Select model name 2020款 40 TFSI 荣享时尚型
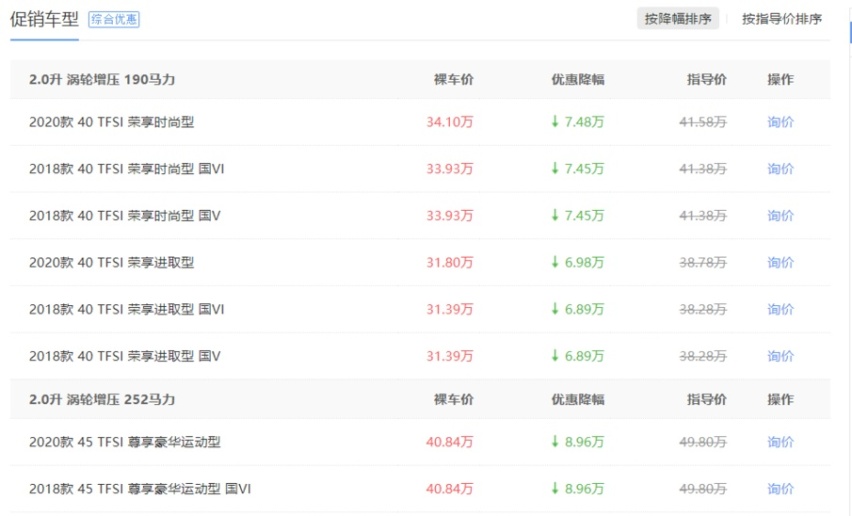852x516 pixels. coord(111,122)
